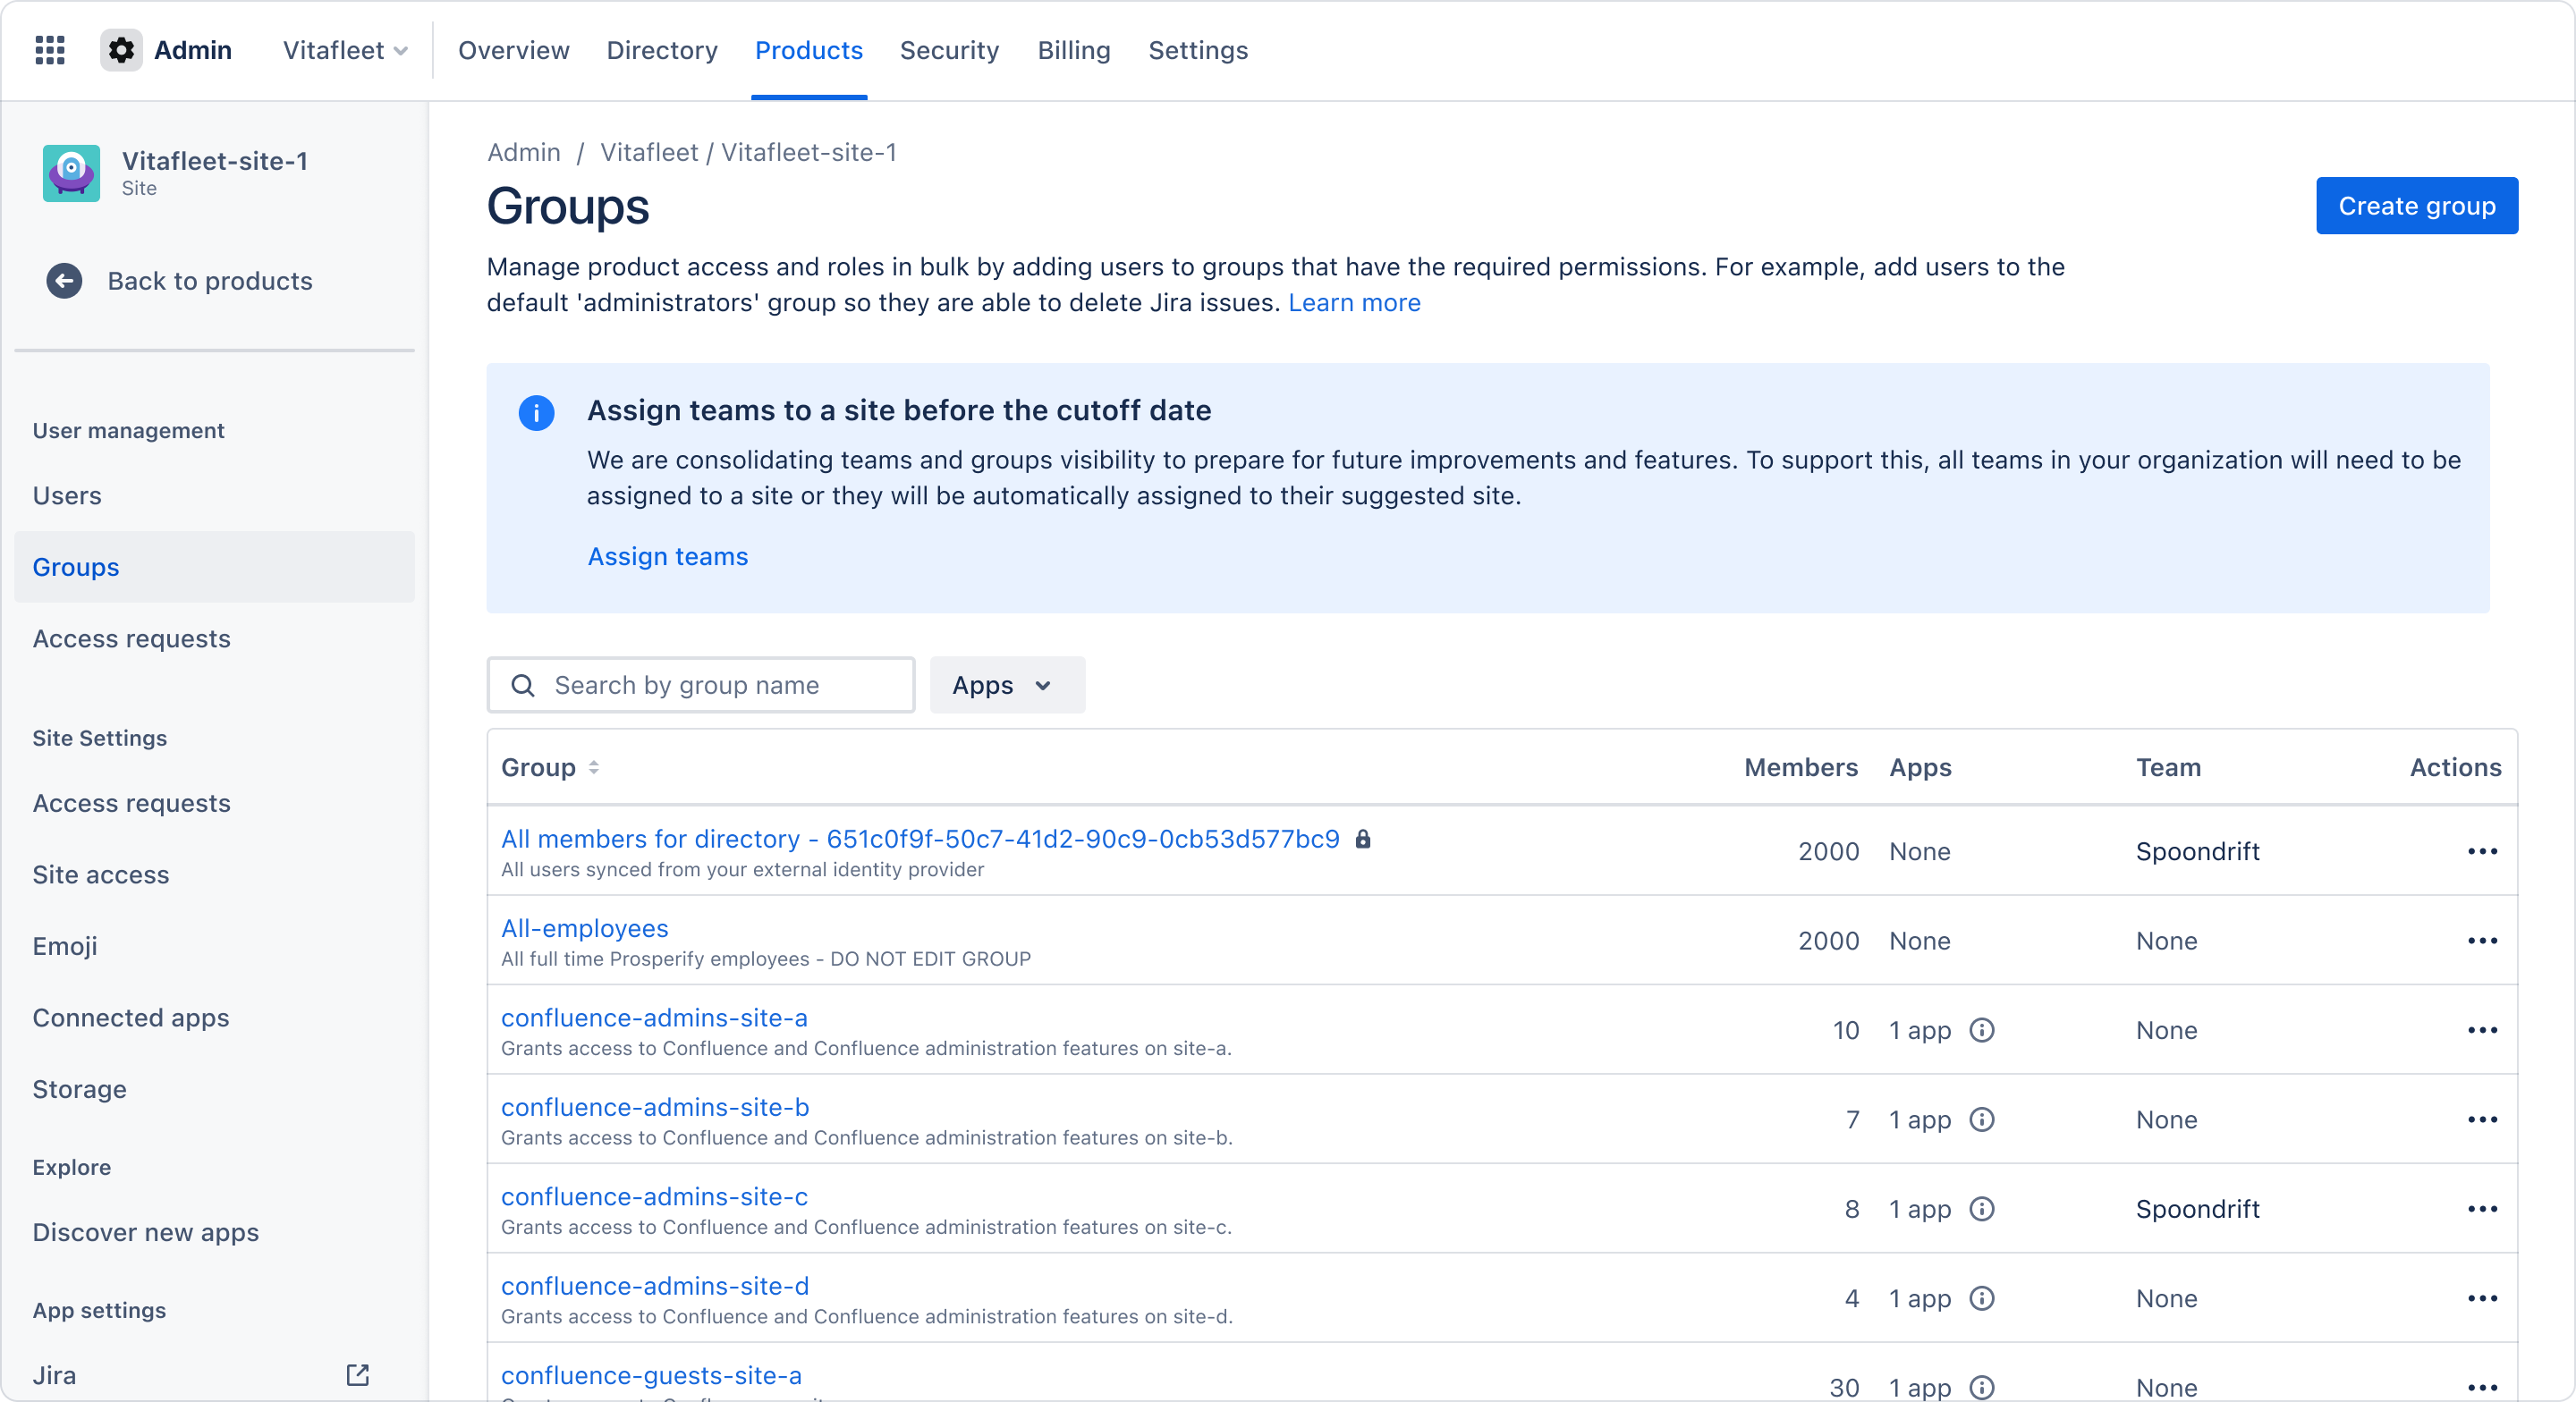Click the Assign teams link
The image size is (2576, 1402).
[x=667, y=556]
